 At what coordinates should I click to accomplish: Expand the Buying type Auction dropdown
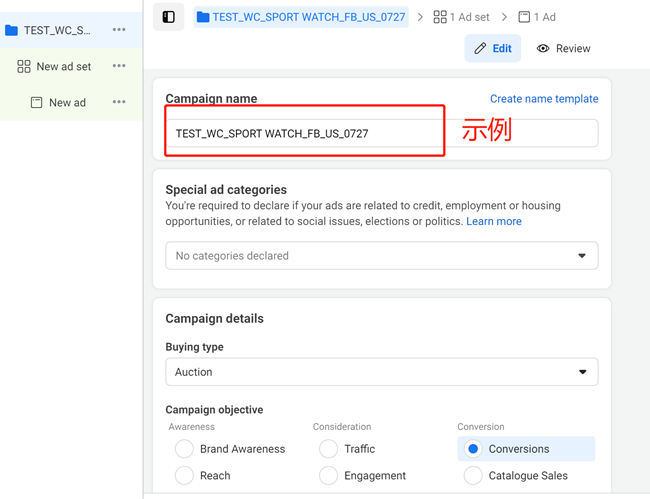click(381, 372)
